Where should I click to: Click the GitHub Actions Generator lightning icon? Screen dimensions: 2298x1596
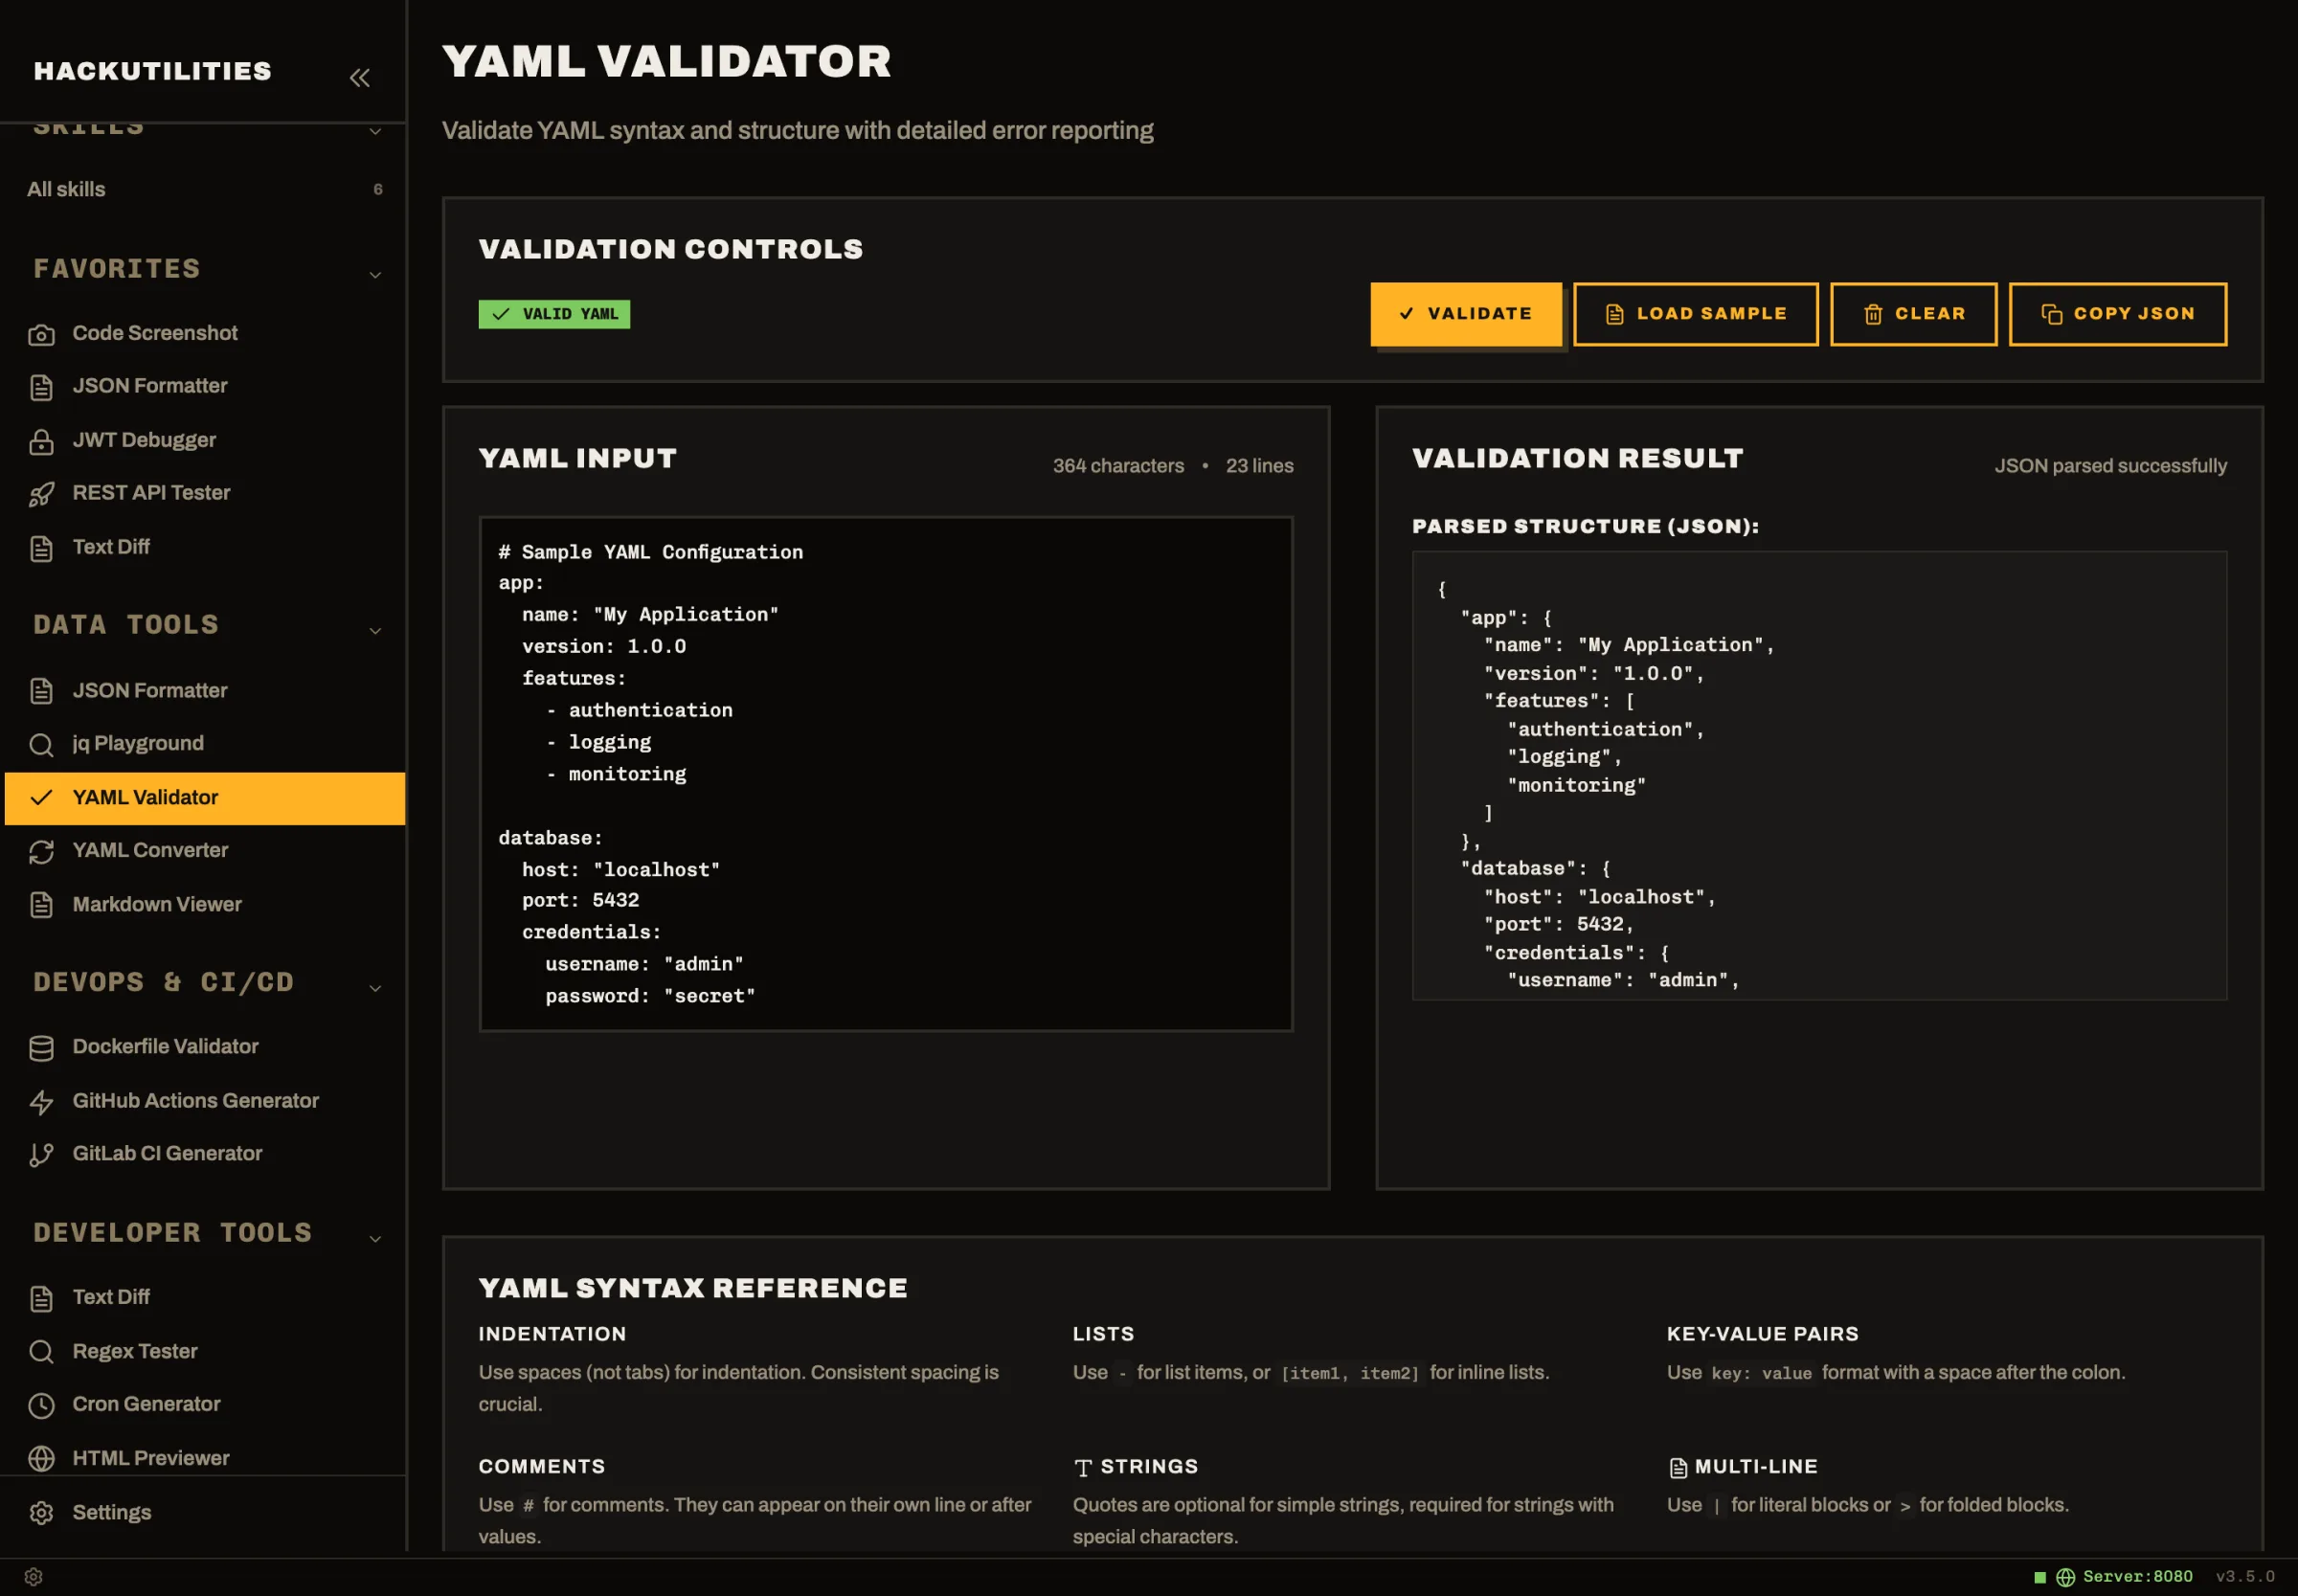pyautogui.click(x=41, y=1102)
